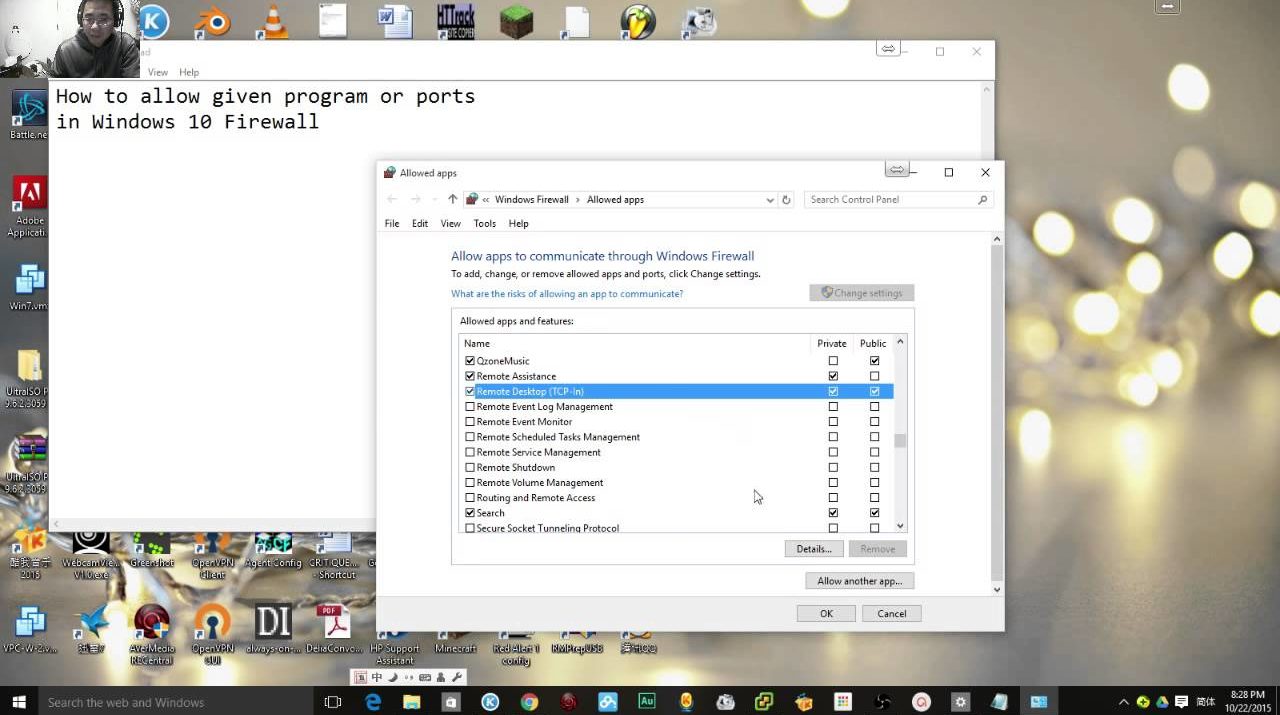Open the risks of allowing an app link
1280x715 pixels.
(x=567, y=294)
